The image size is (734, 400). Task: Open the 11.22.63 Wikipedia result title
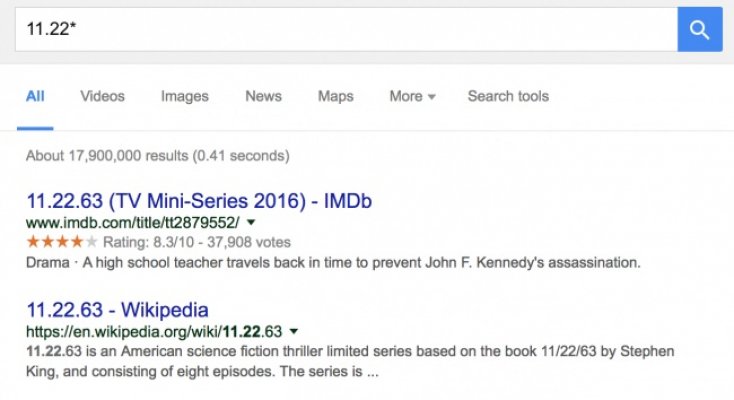(117, 309)
